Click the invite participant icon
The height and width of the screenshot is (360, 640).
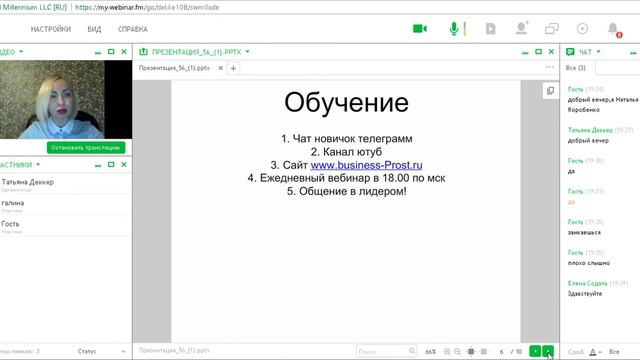pyautogui.click(x=522, y=28)
